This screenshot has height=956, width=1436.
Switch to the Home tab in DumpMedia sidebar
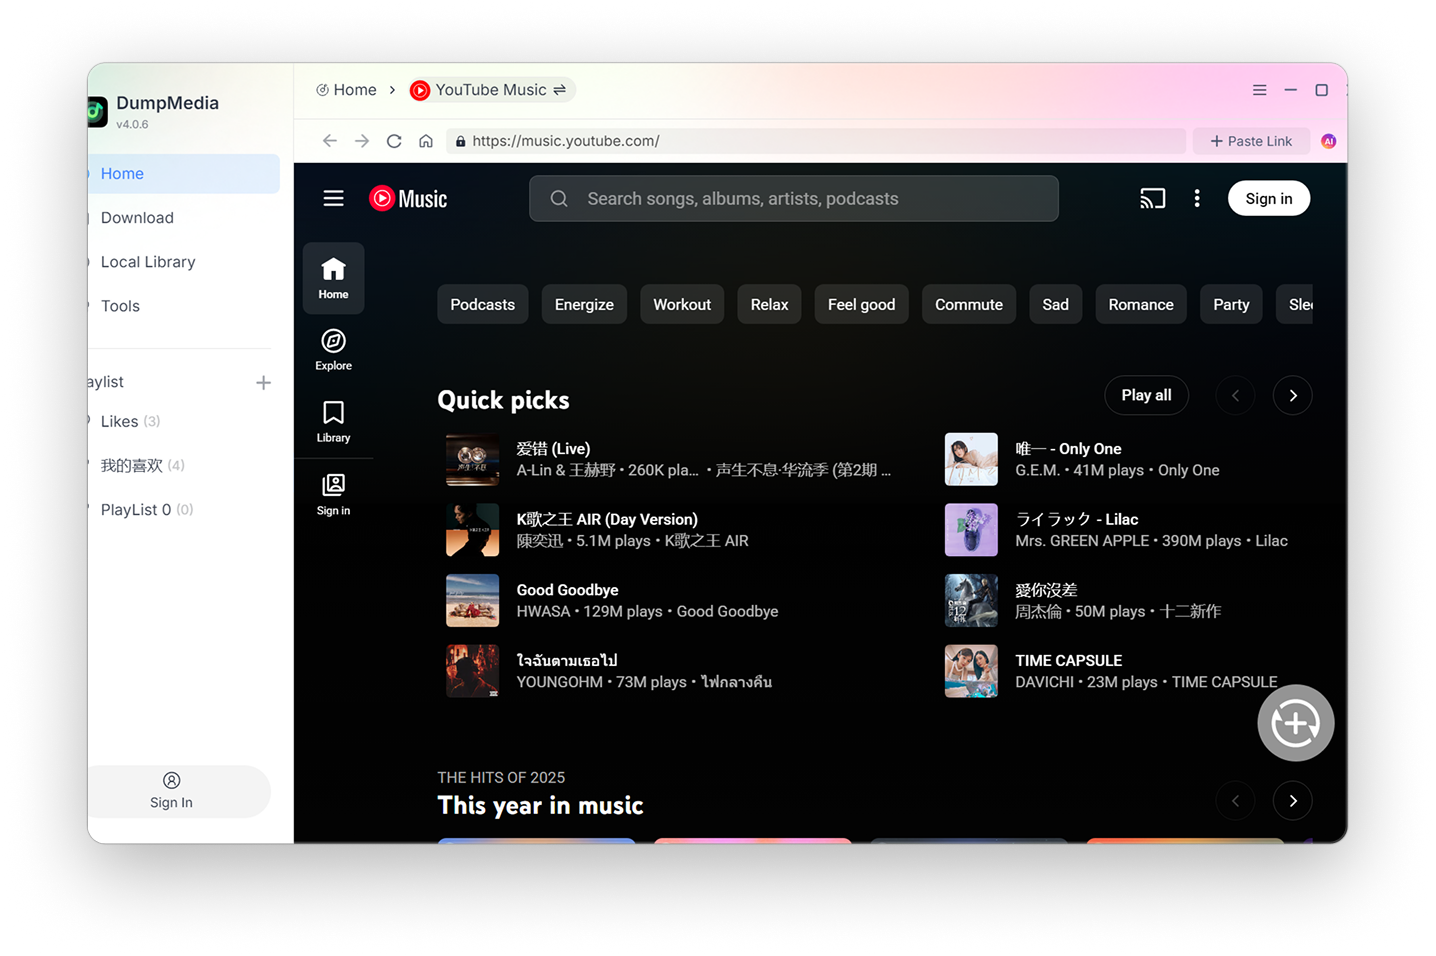point(122,173)
